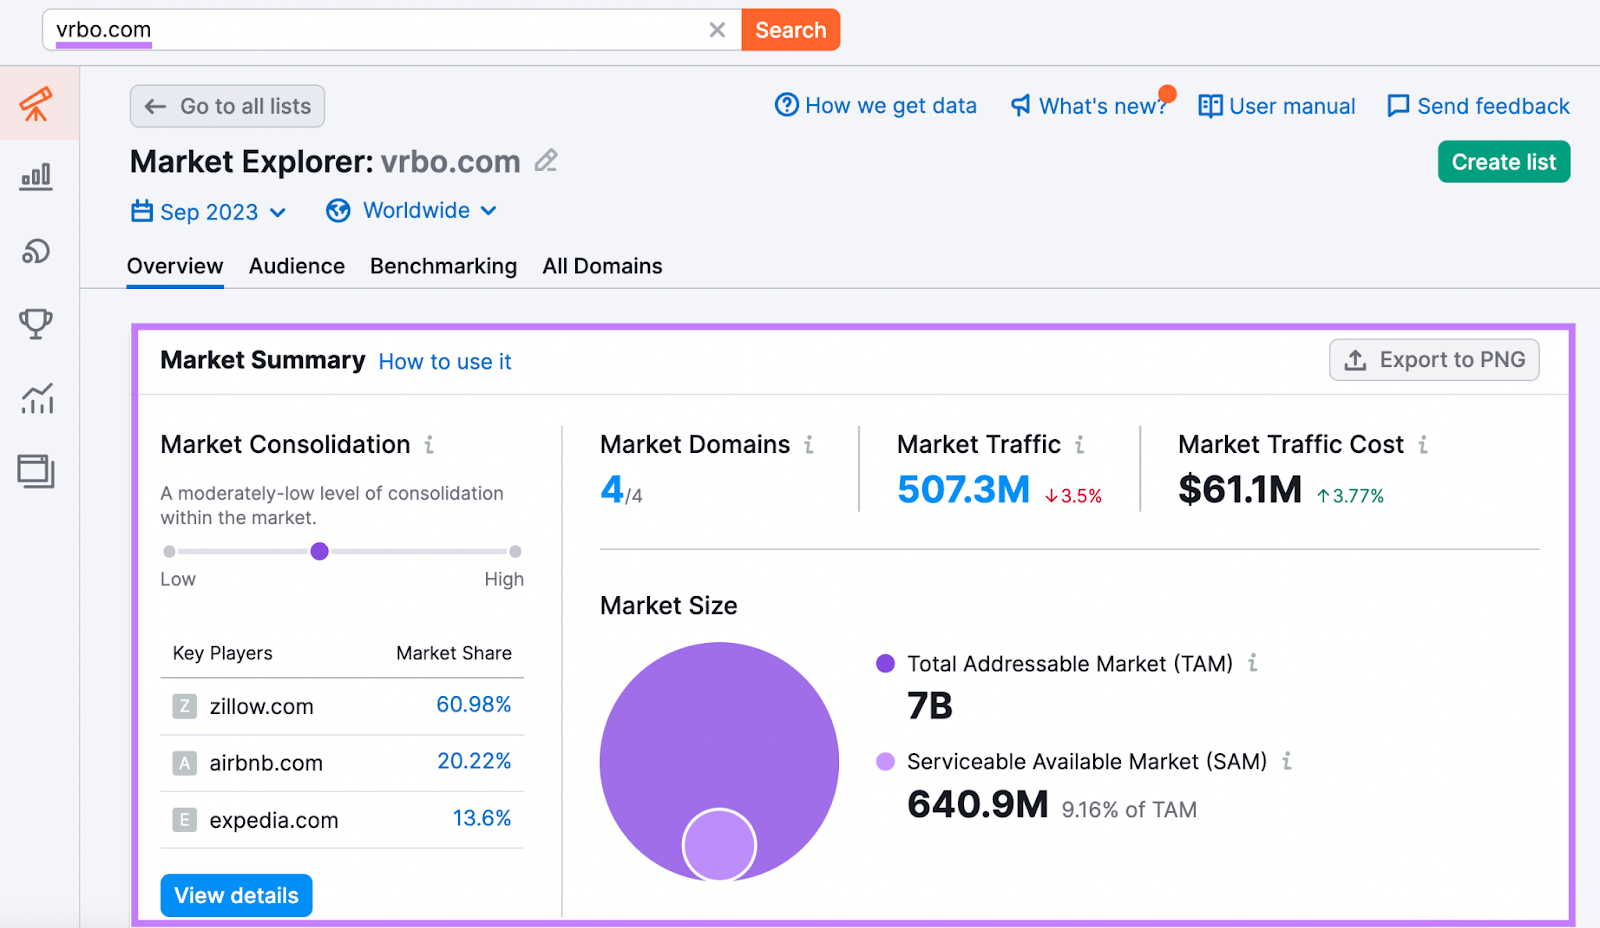Image resolution: width=1600 pixels, height=928 pixels.
Task: Click Go to all lists button
Action: click(227, 106)
